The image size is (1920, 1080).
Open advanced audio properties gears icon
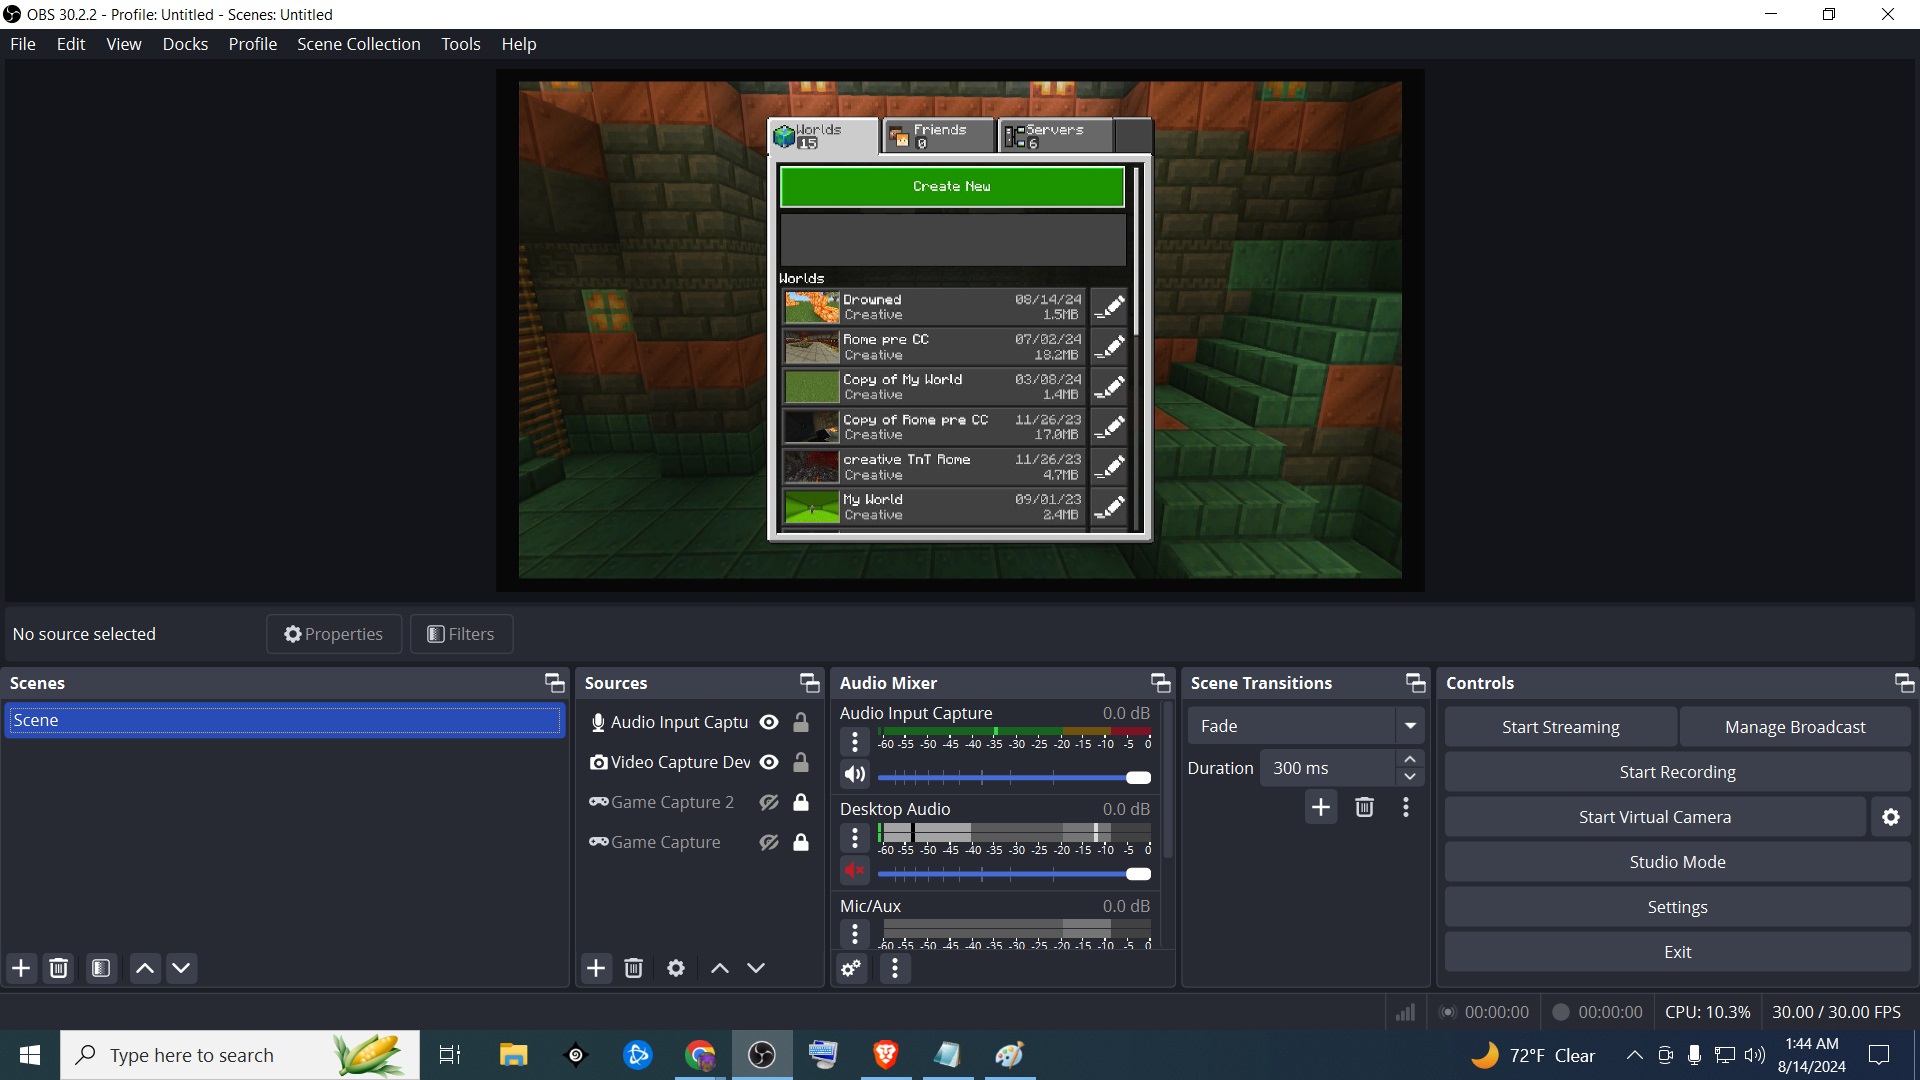(851, 968)
